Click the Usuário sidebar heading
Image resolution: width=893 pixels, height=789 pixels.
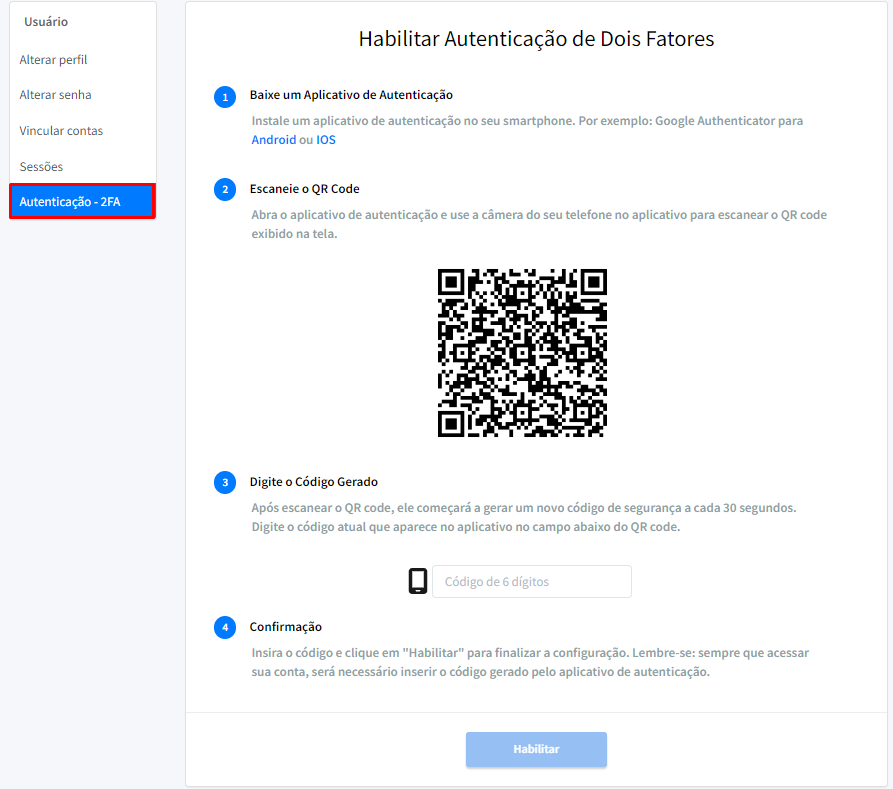46,22
